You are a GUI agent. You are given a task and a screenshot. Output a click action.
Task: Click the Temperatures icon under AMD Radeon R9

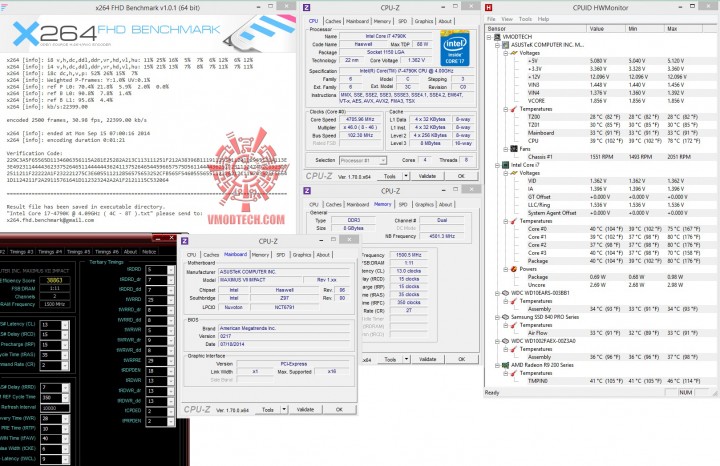pos(514,373)
